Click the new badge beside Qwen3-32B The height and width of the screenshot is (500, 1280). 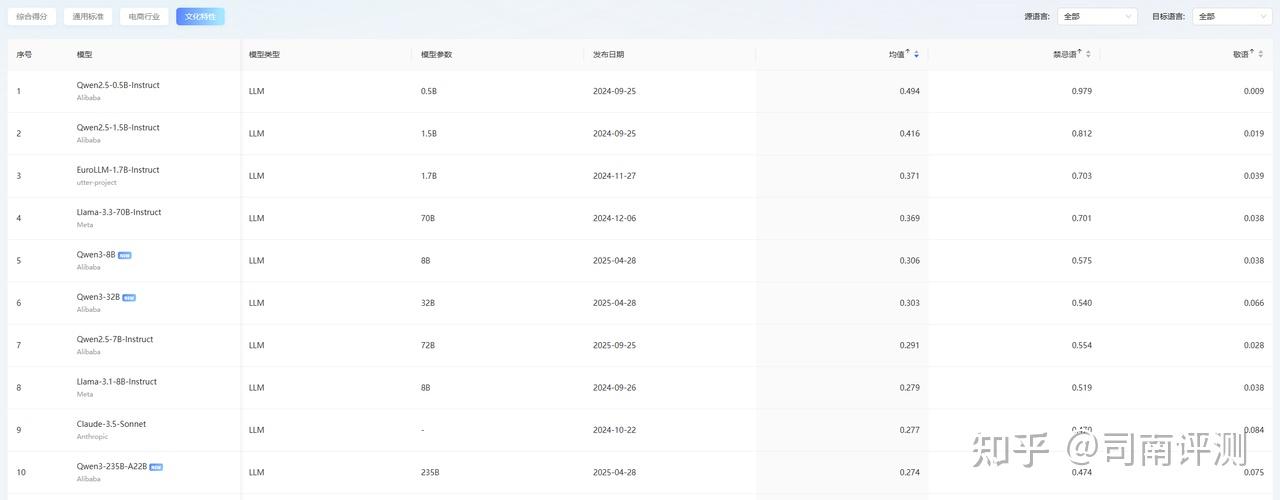[129, 297]
